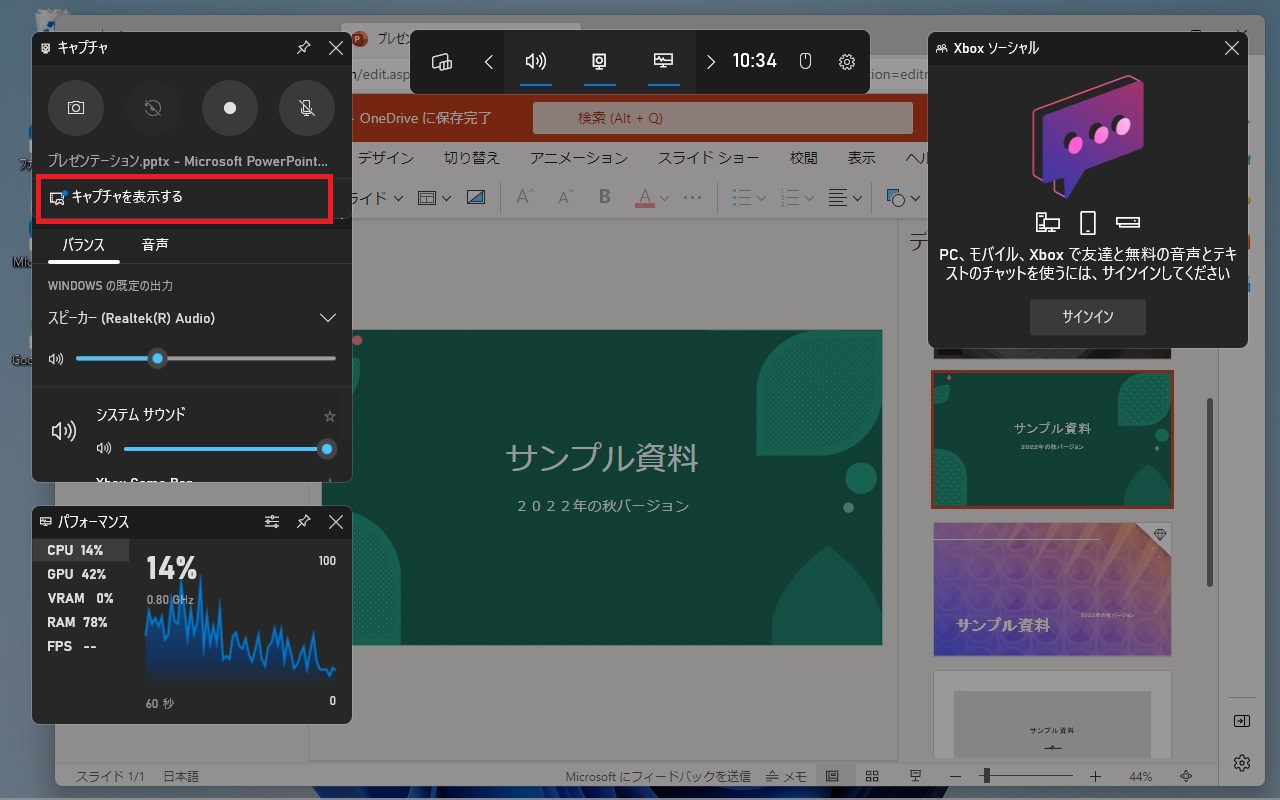Click the mouse click-through icon in Game Bar

pos(805,62)
